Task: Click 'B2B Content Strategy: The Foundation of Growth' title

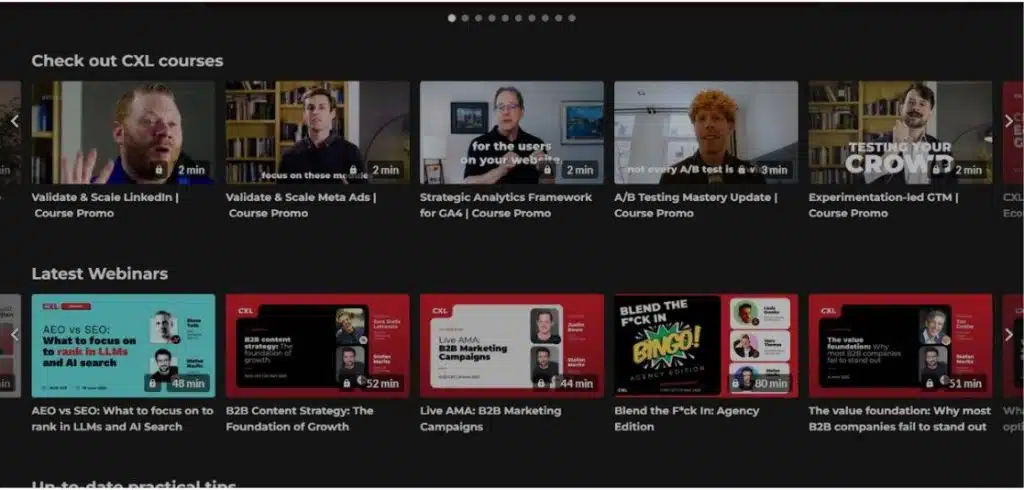Action: coord(300,419)
